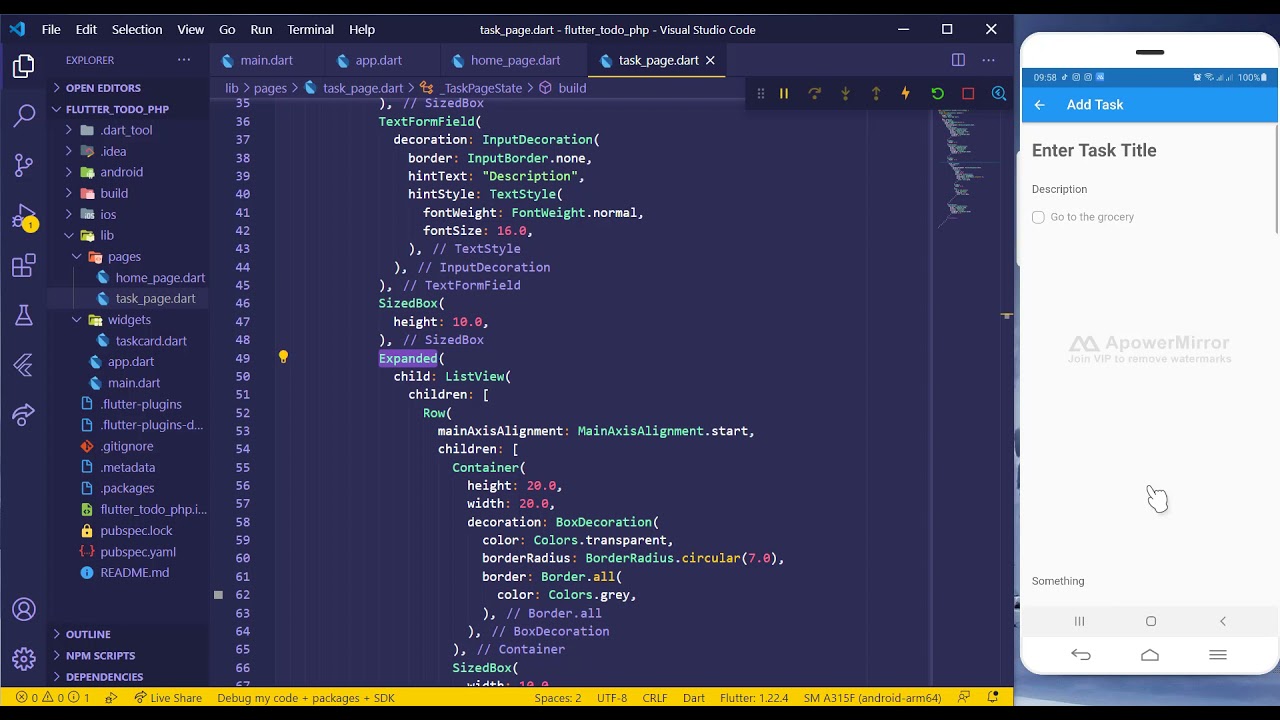Click the debug Step Out button
Screen dimensions: 1280x720
876,93
